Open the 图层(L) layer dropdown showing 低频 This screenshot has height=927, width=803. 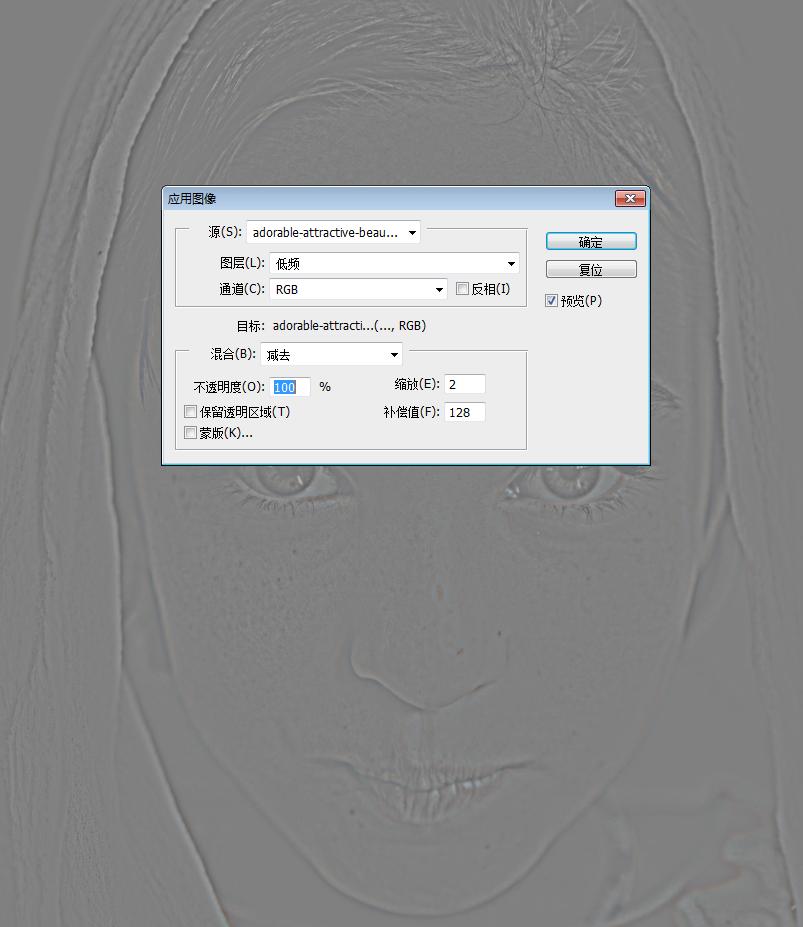[394, 264]
